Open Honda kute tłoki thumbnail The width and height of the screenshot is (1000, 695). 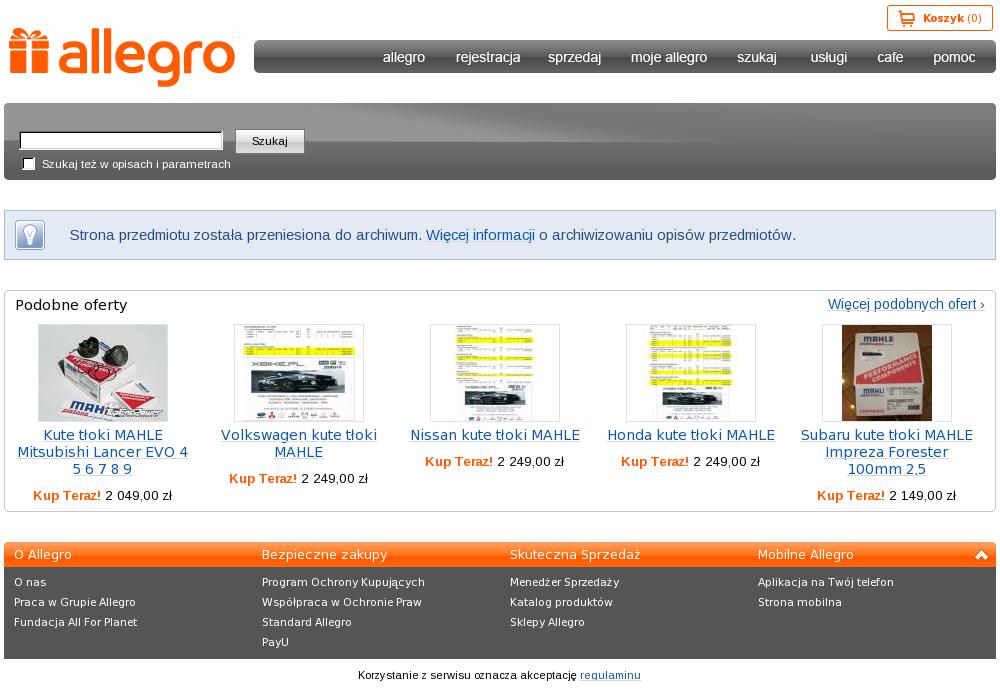[691, 372]
